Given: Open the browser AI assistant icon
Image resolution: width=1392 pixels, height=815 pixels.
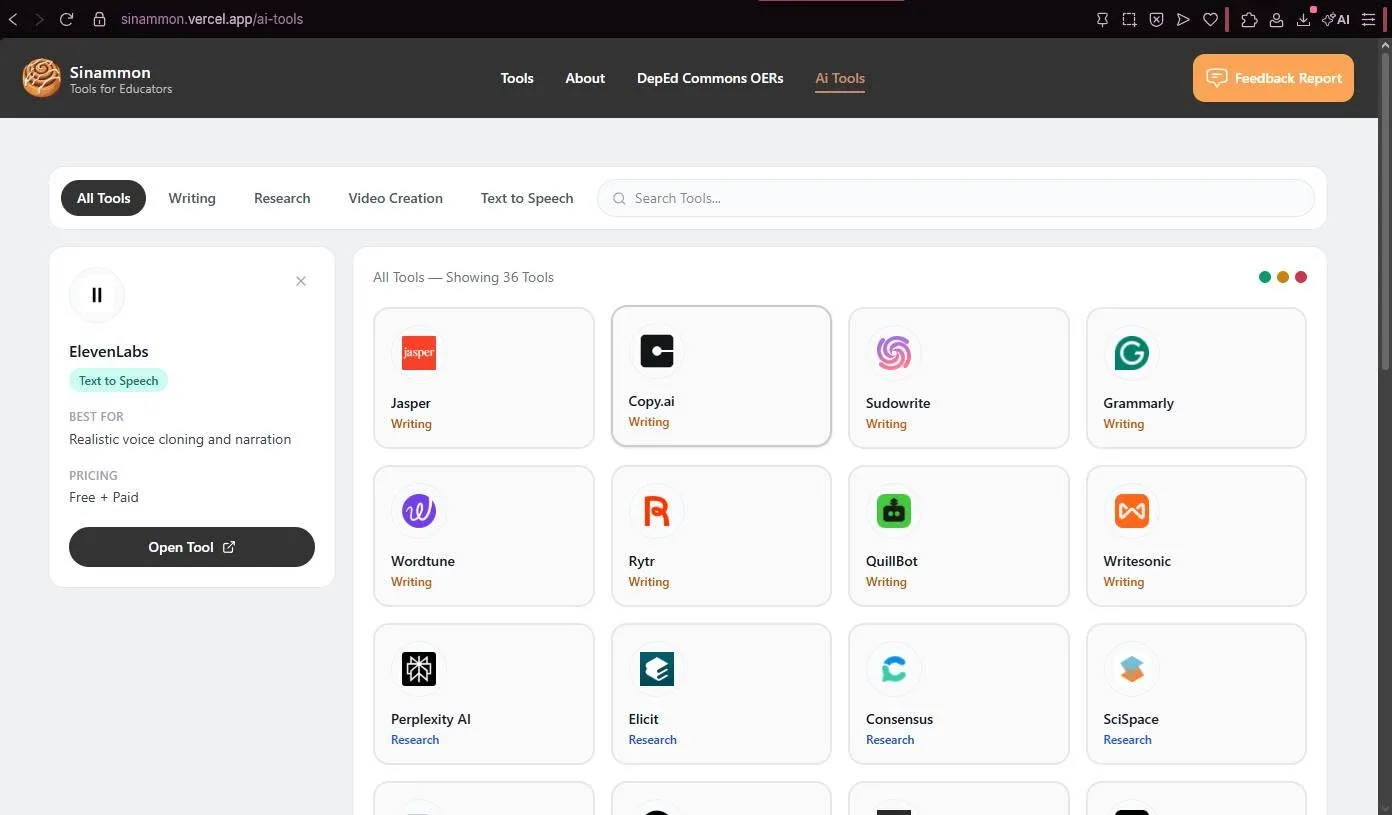Looking at the screenshot, I should coord(1336,19).
